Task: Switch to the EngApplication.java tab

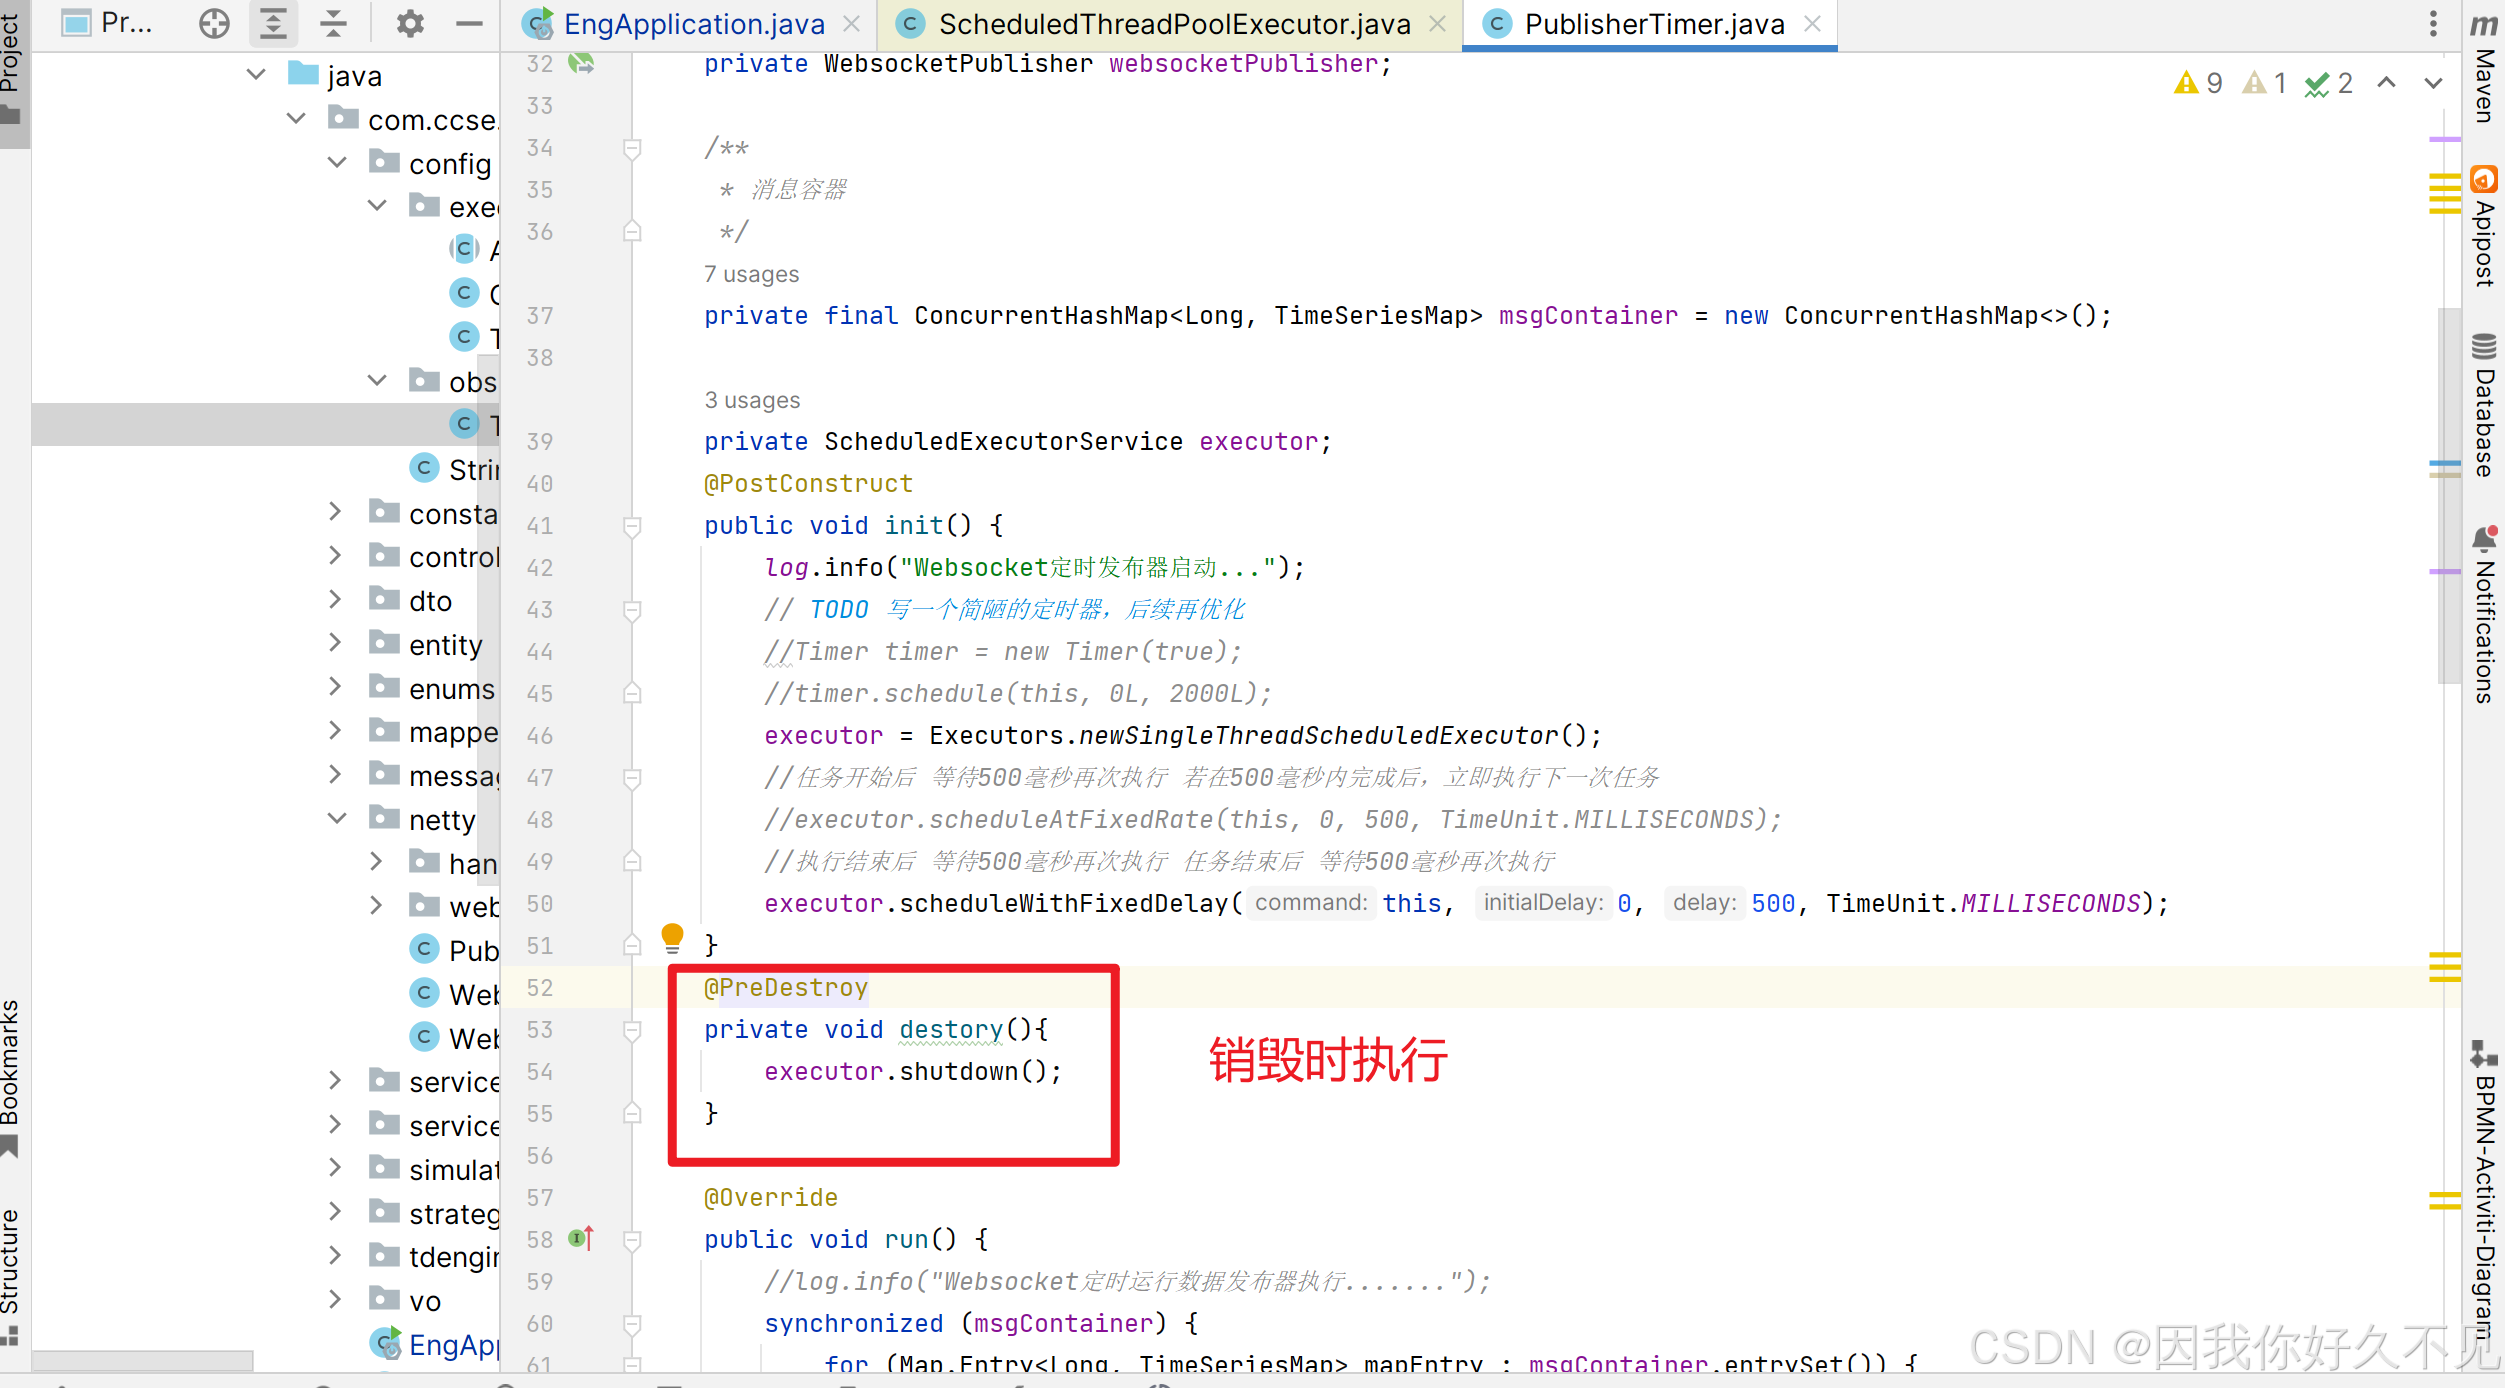Action: pos(693,24)
